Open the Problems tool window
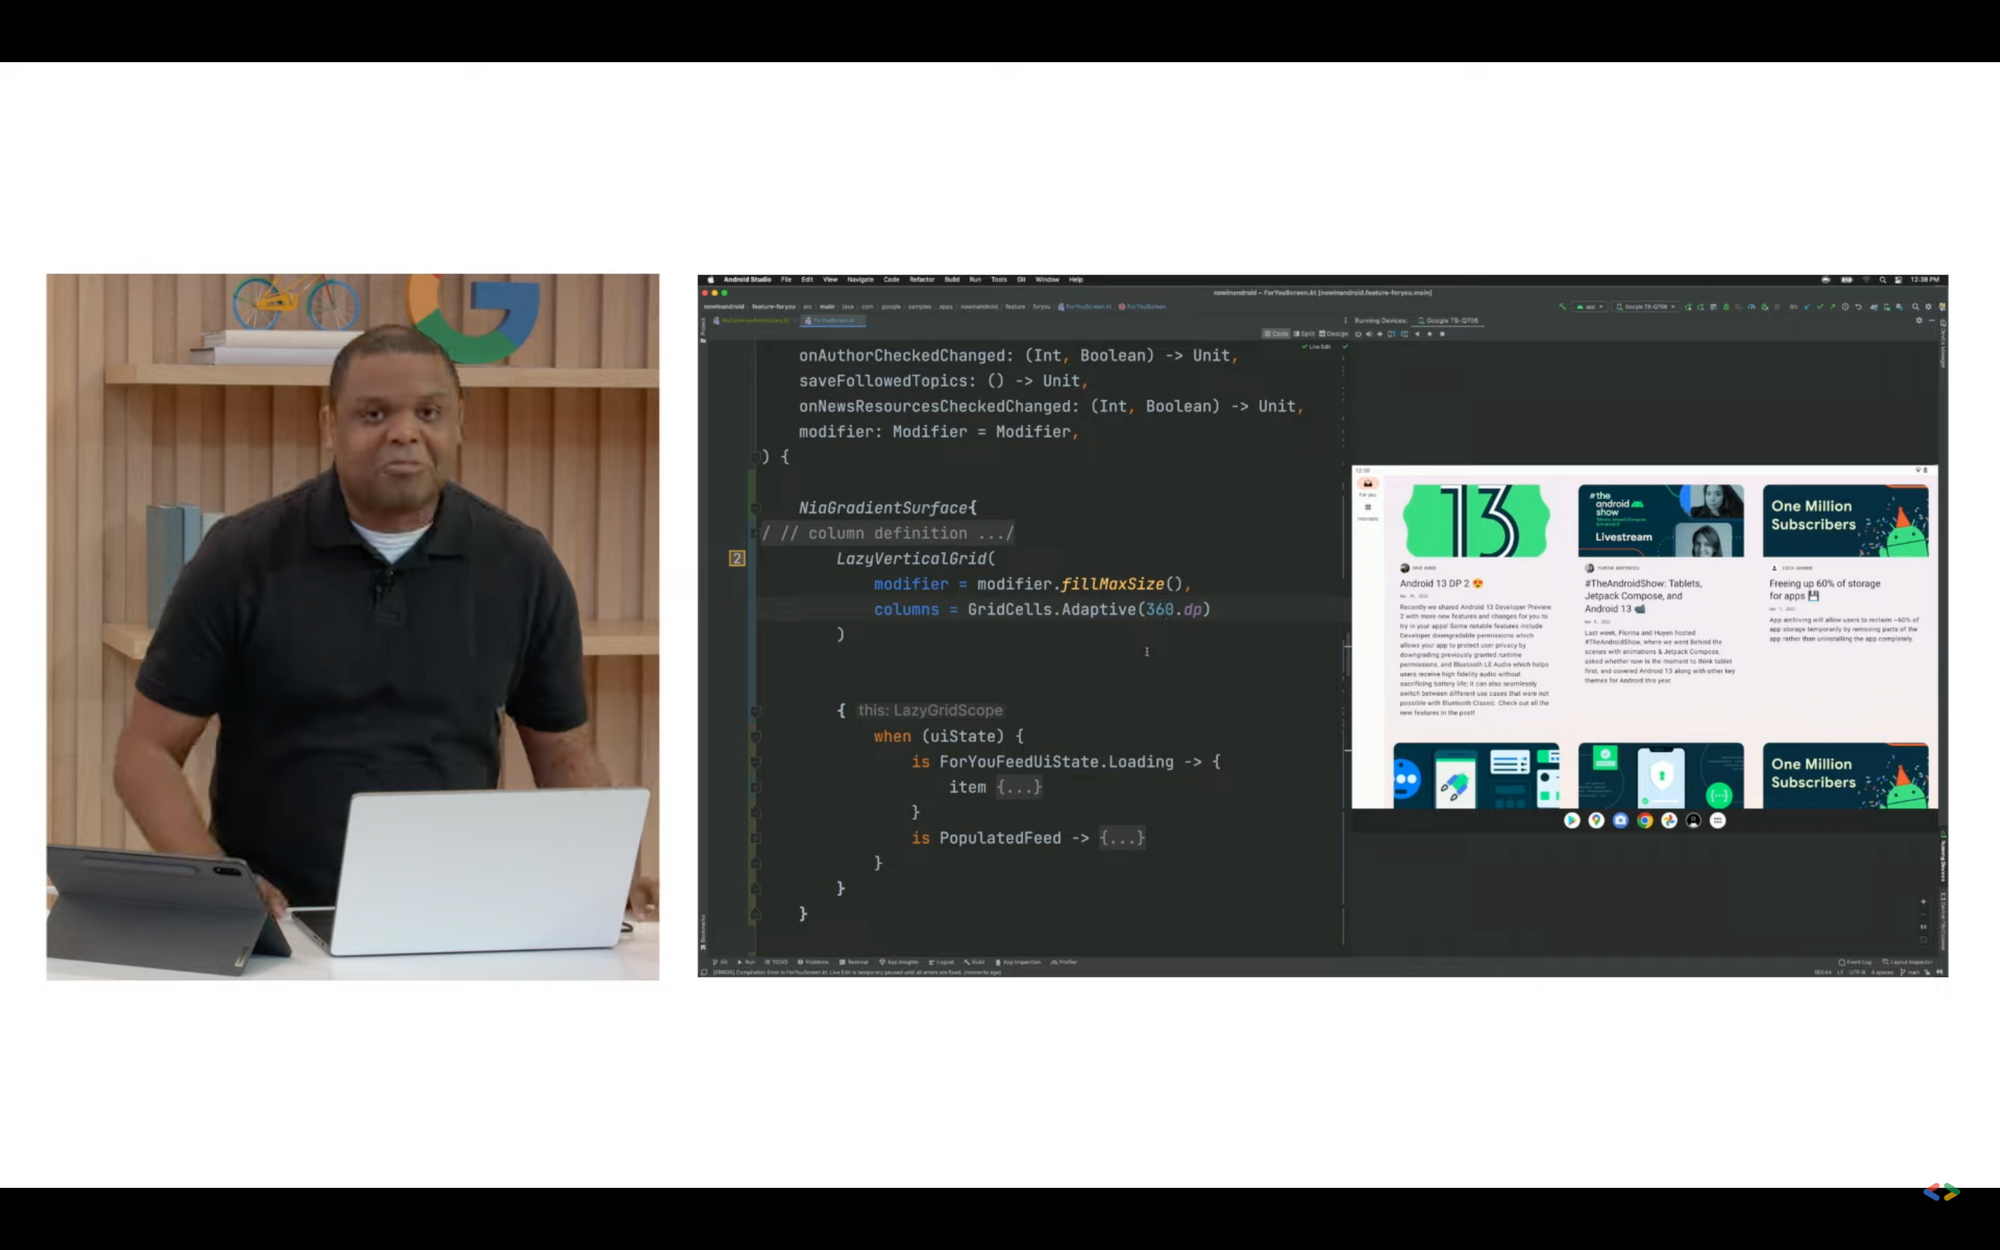This screenshot has width=2000, height=1250. coord(813,962)
